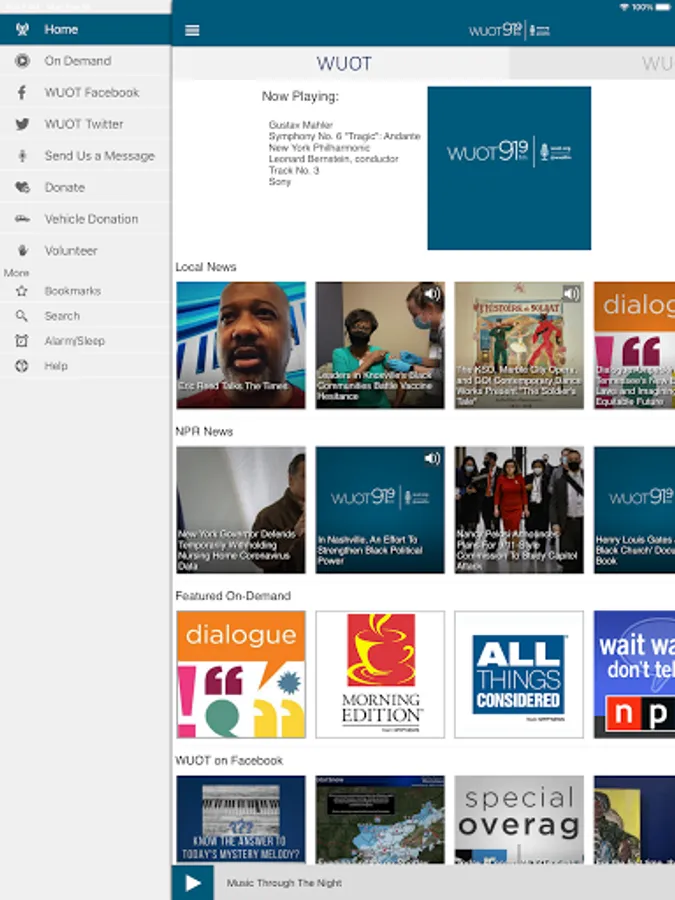Open Home in the sidebar menu

86,29
